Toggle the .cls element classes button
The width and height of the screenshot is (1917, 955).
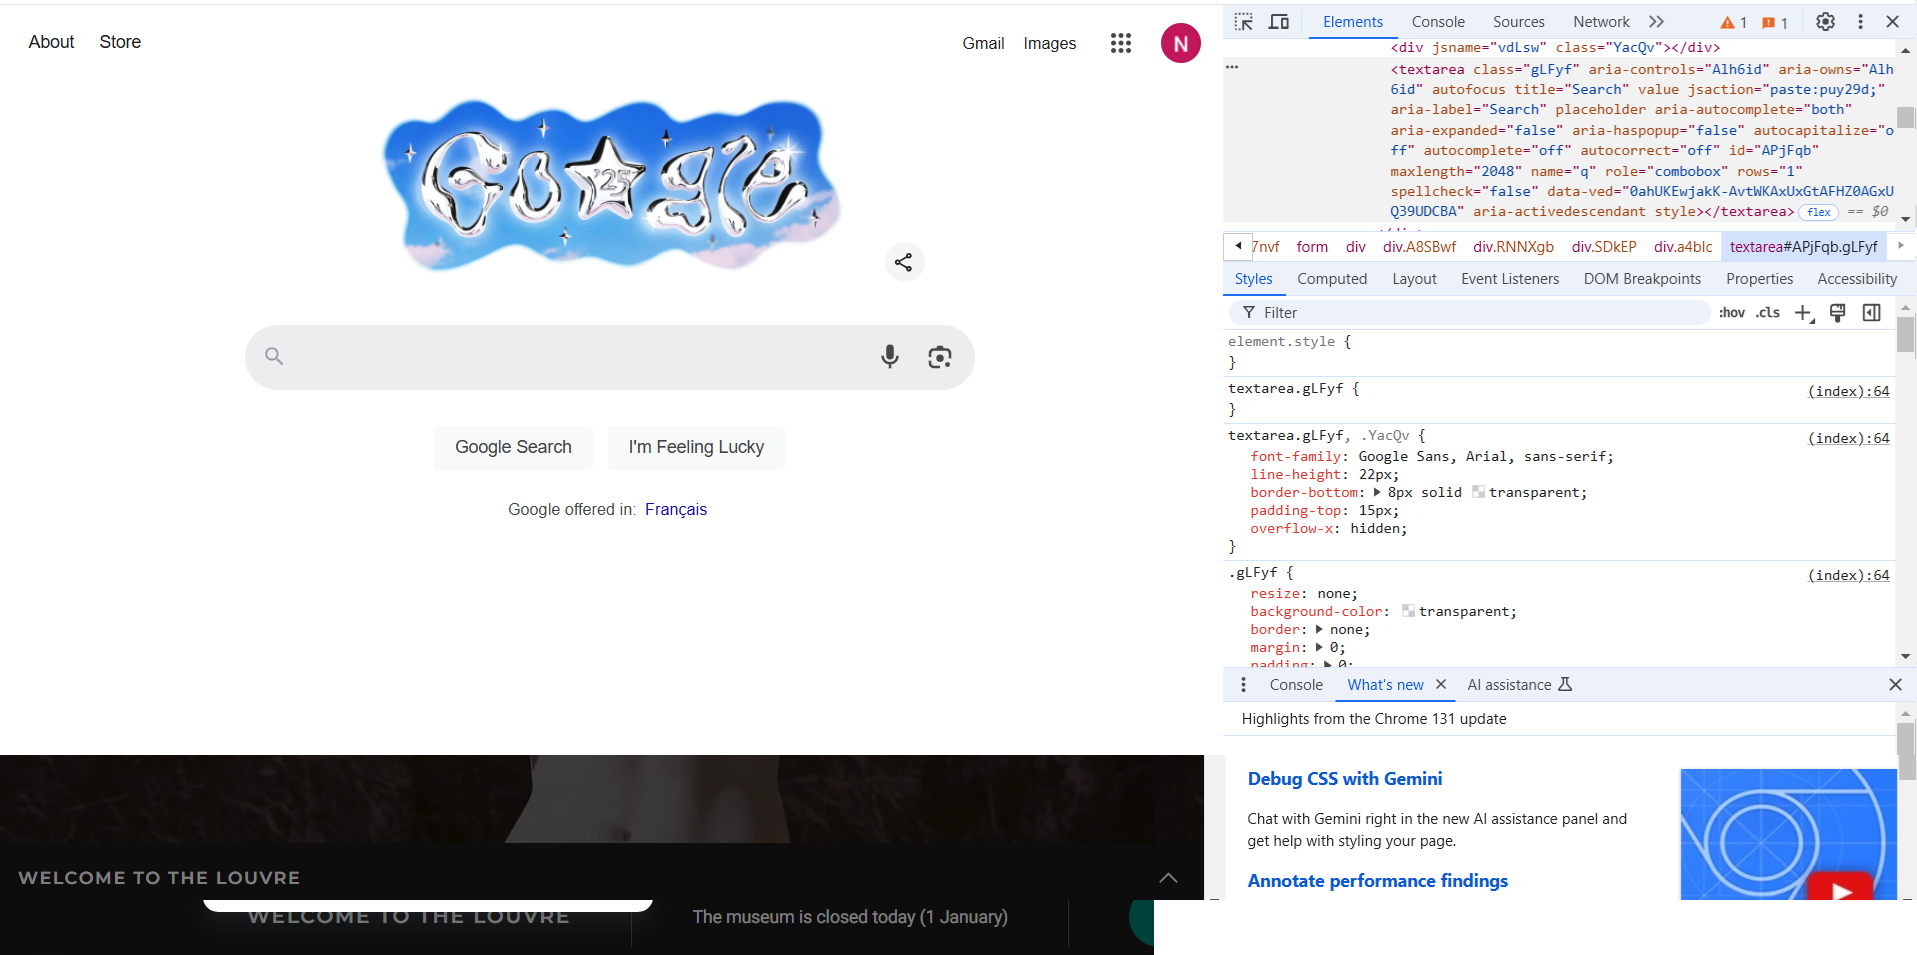[x=1768, y=313]
